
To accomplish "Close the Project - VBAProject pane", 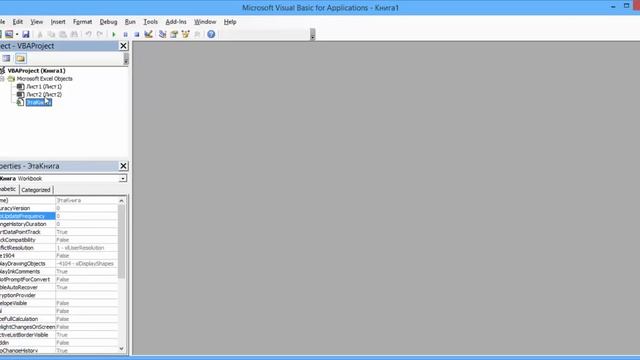I will [x=123, y=46].
